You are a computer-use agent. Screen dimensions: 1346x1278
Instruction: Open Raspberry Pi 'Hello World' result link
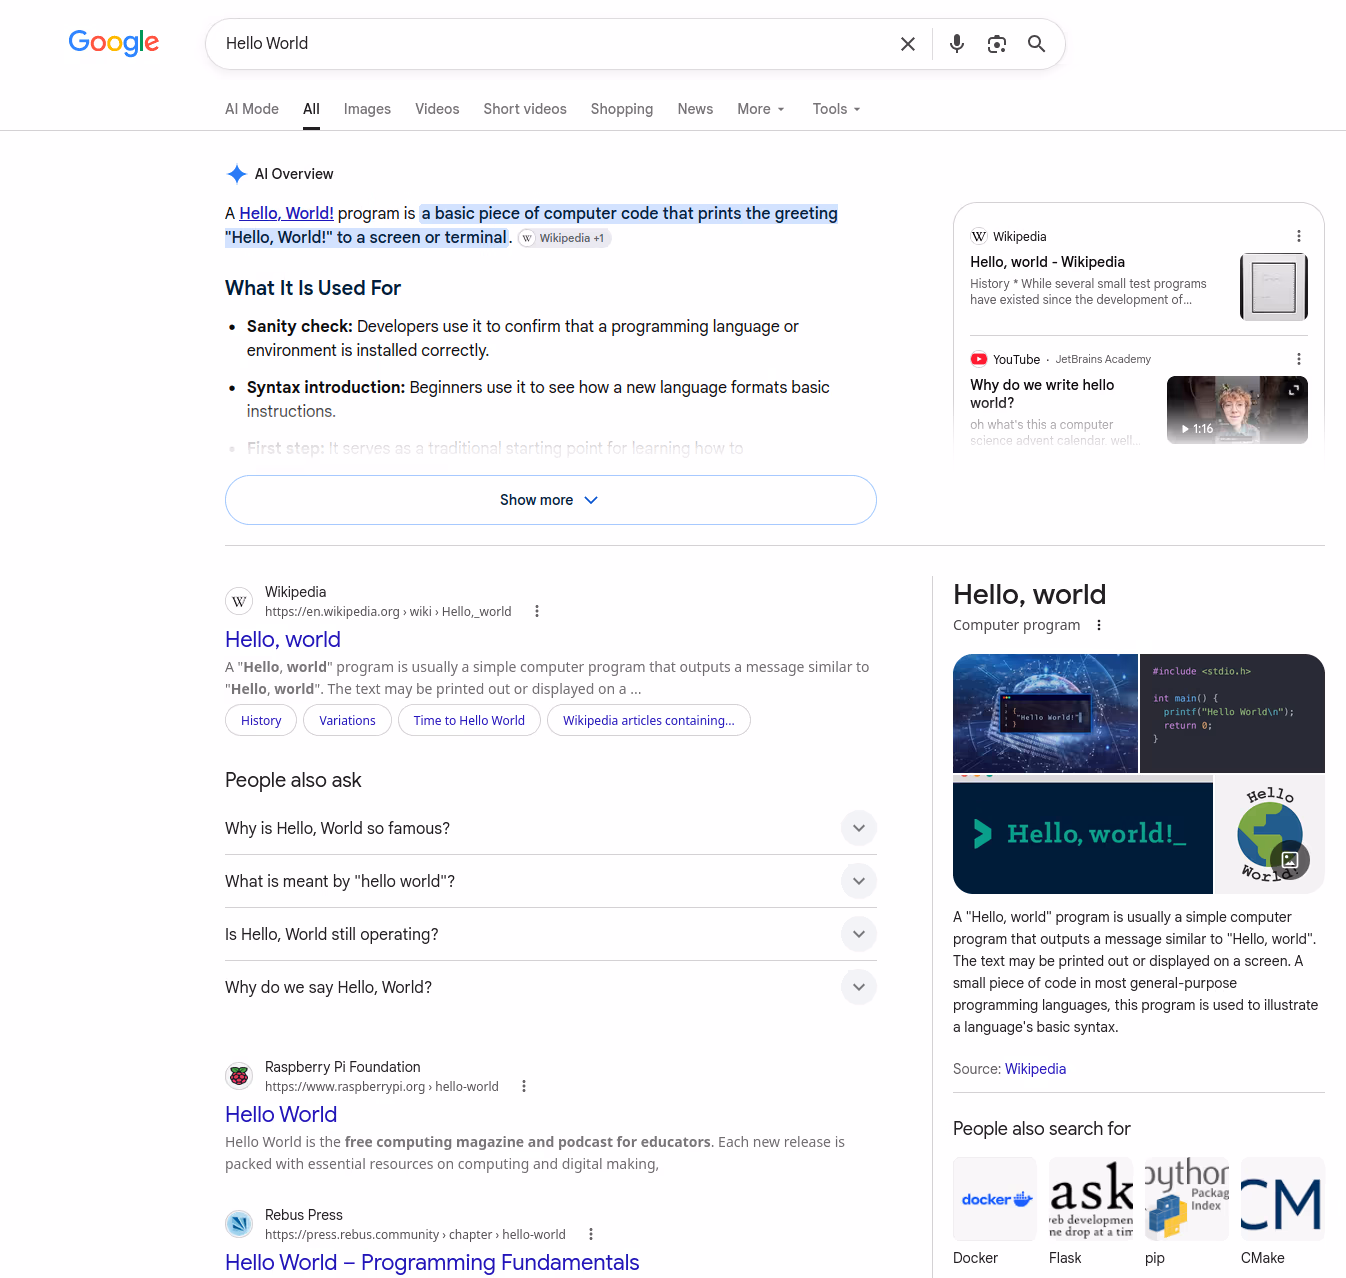tap(281, 1115)
